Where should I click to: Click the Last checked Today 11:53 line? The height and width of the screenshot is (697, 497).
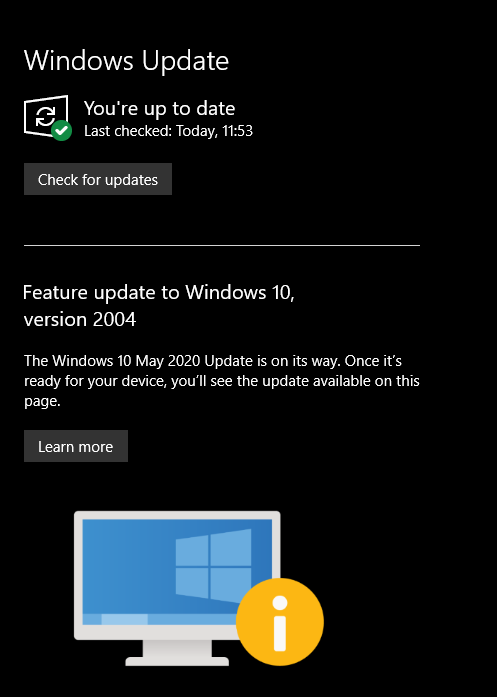(168, 131)
